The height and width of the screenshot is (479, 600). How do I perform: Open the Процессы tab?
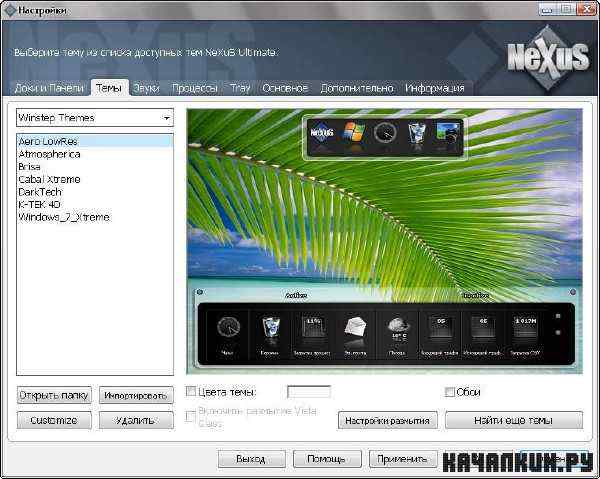click(195, 88)
